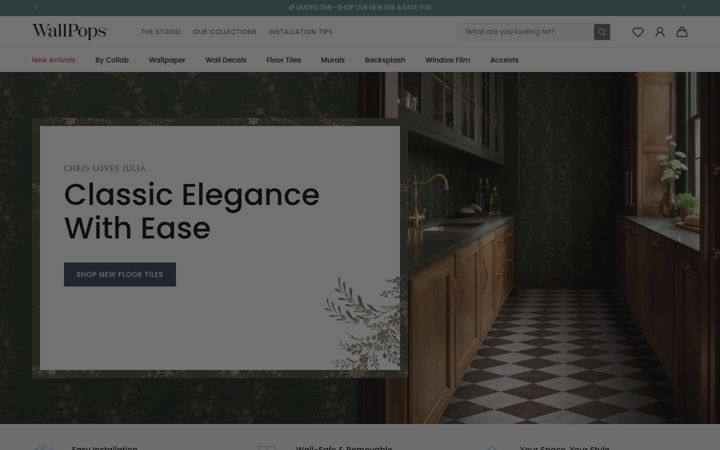Click the search magnifier button
Screen dimensions: 720x450
coord(602,32)
